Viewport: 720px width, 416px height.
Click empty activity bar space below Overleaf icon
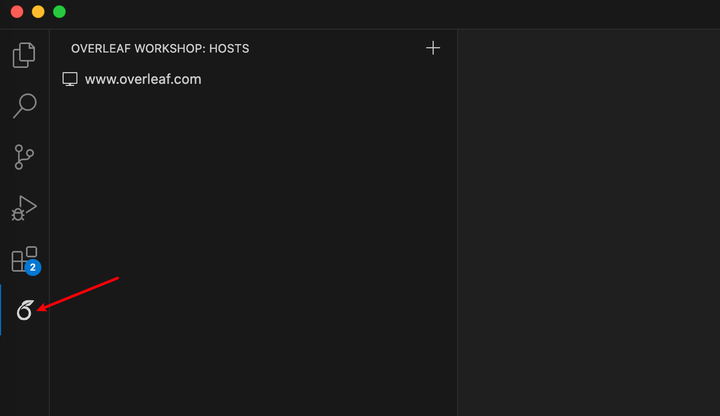[24, 375]
